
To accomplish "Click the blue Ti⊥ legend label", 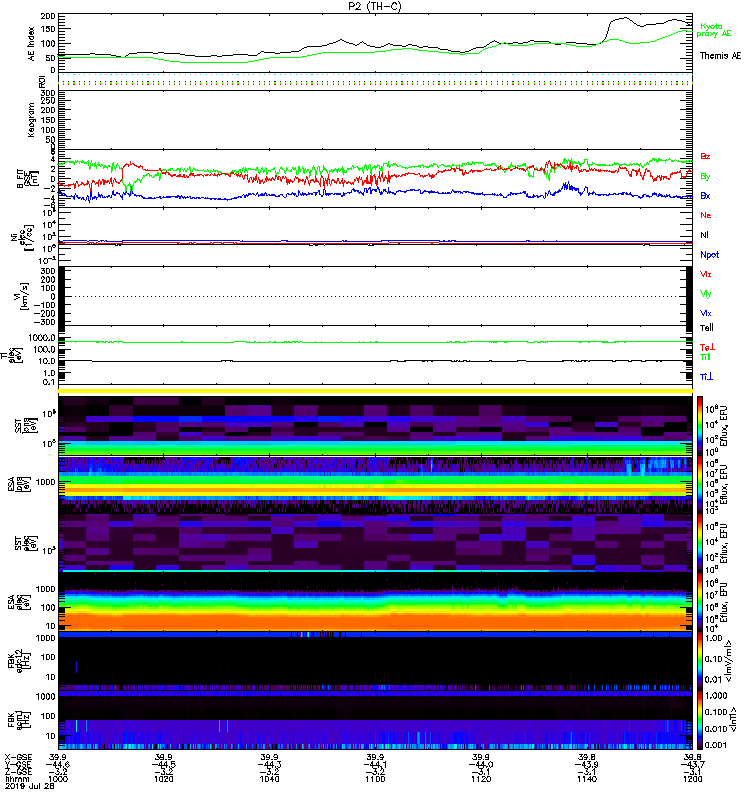I will (x=706, y=377).
